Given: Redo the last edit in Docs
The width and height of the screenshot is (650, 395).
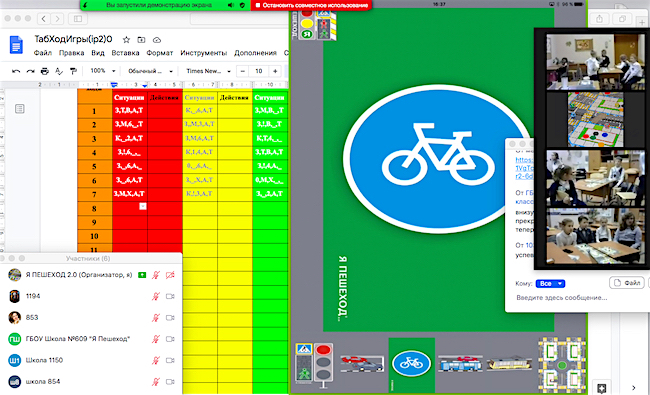Looking at the screenshot, I should pyautogui.click(x=30, y=71).
